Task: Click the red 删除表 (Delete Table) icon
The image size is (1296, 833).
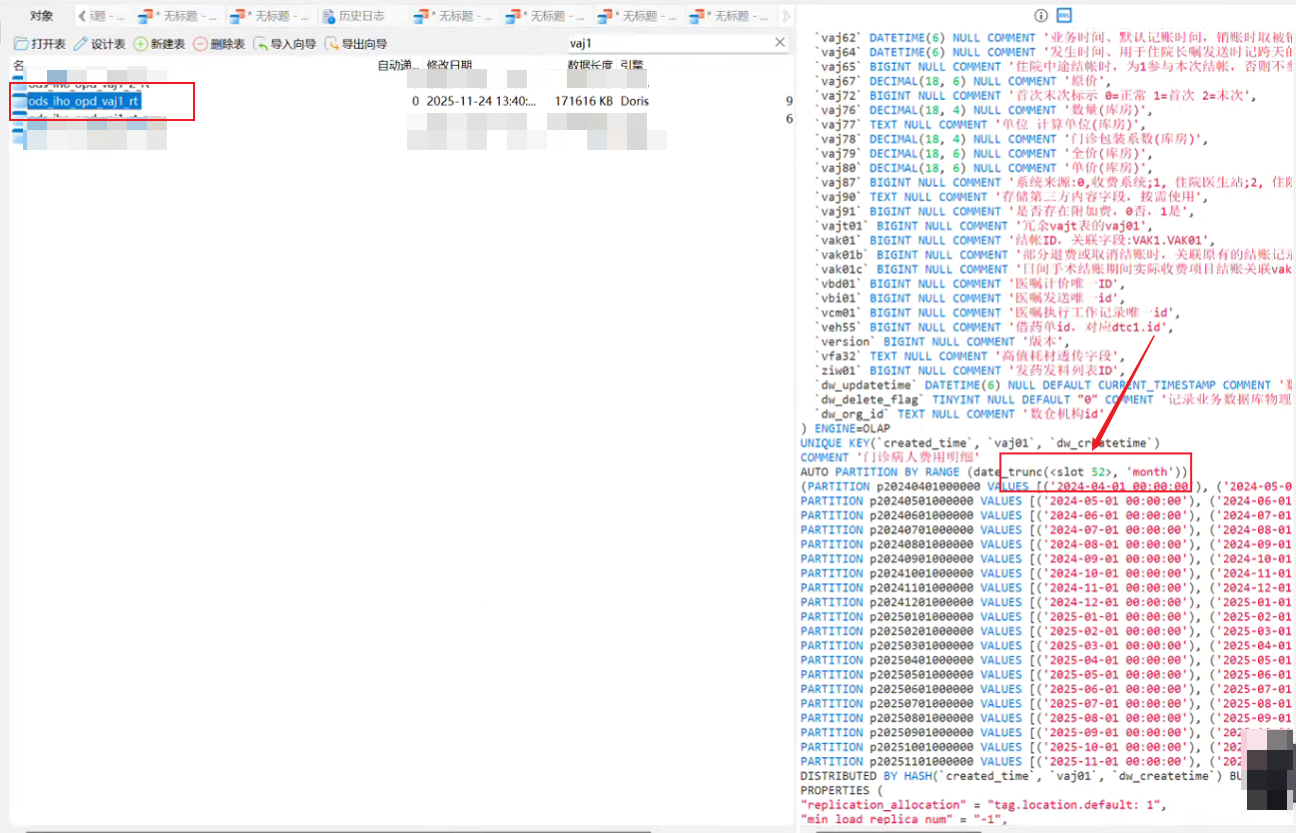Action: 200,44
